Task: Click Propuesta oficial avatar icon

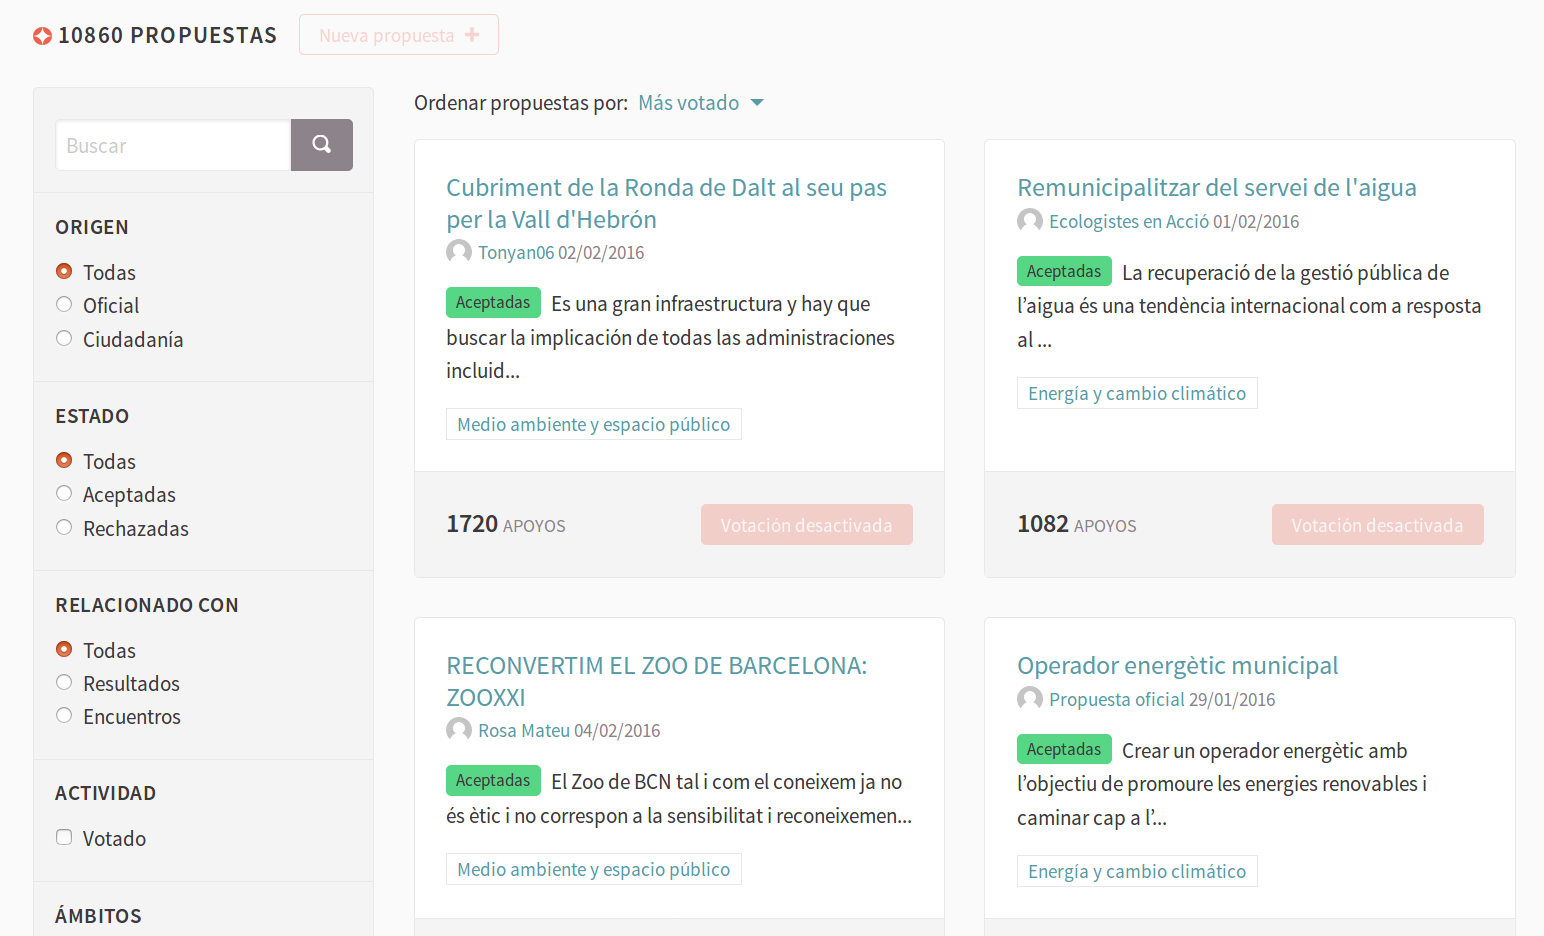Action: pos(1030,699)
